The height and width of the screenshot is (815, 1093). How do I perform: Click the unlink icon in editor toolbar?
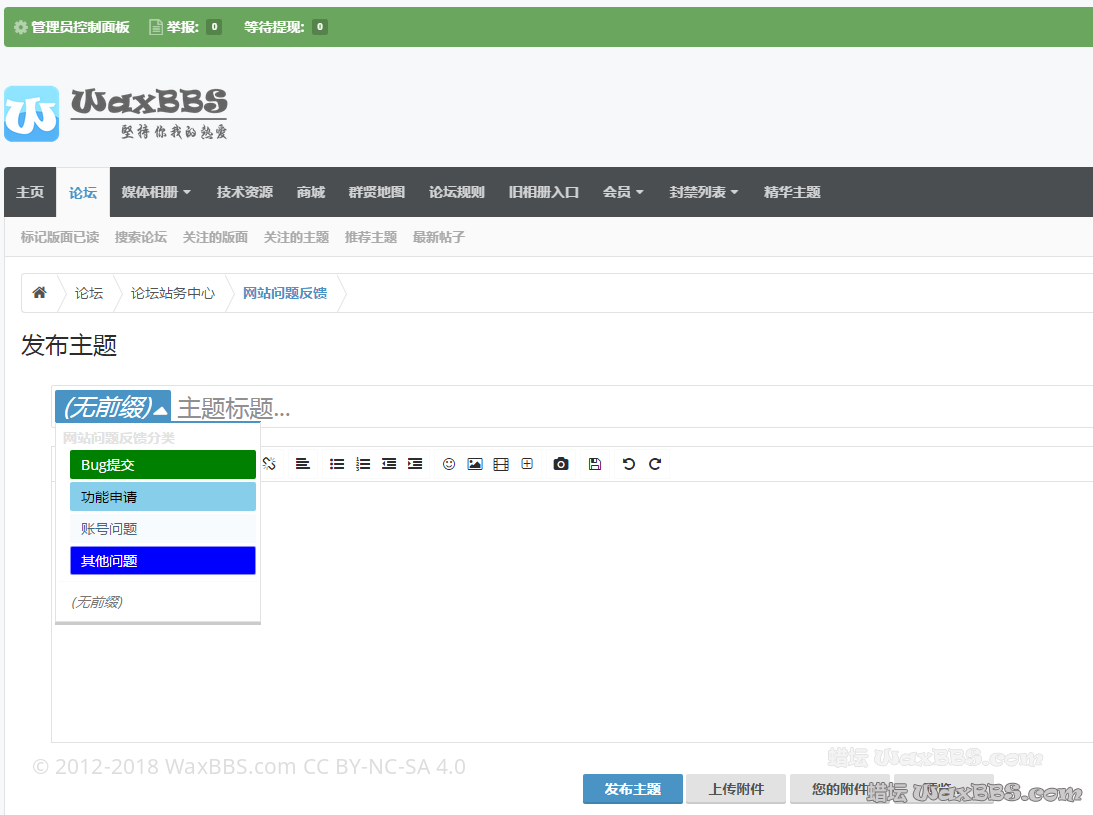[268, 464]
